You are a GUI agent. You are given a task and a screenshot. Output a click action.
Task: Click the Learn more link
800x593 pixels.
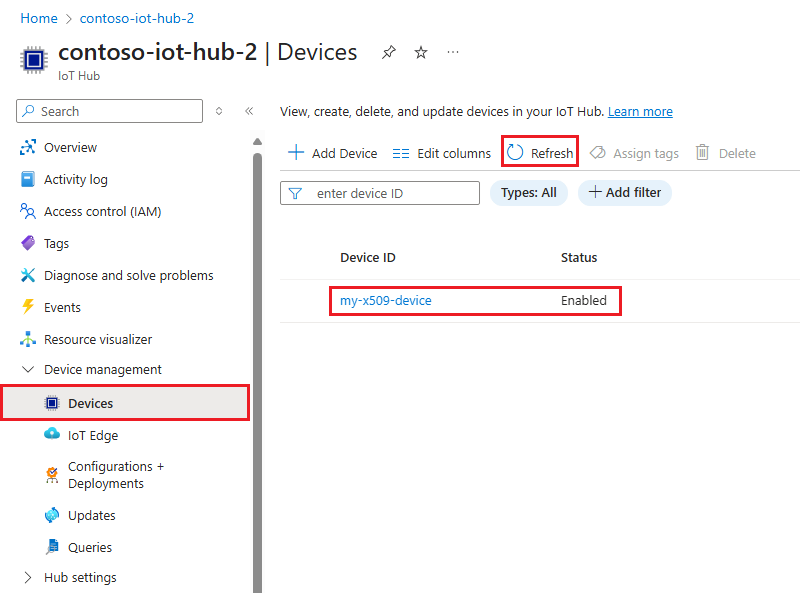[x=640, y=111]
